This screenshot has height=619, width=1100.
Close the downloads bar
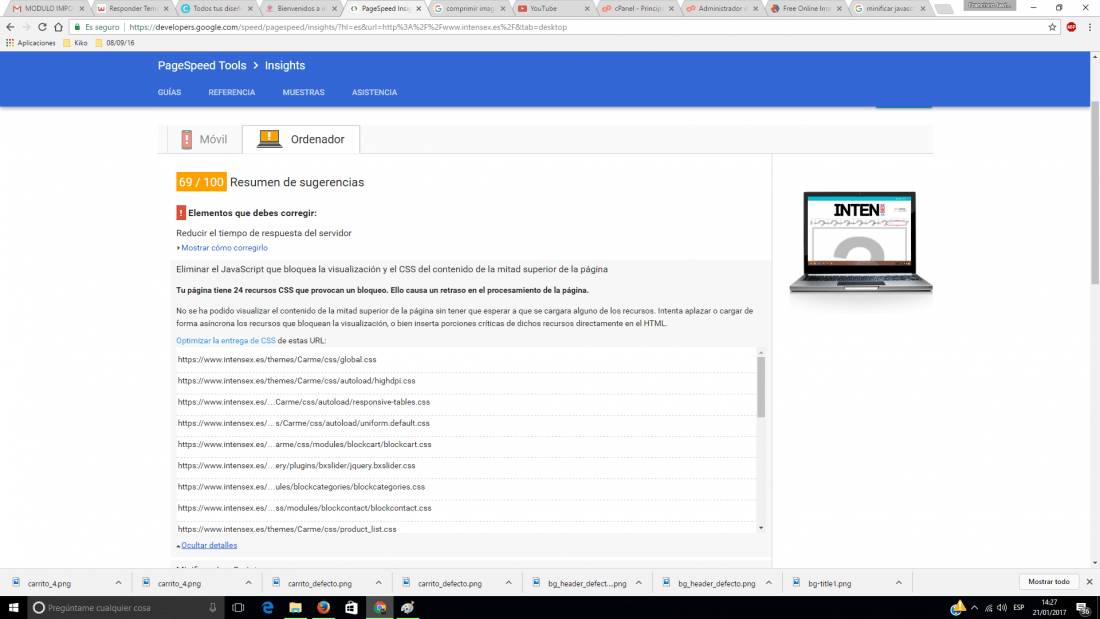pyautogui.click(x=1089, y=582)
